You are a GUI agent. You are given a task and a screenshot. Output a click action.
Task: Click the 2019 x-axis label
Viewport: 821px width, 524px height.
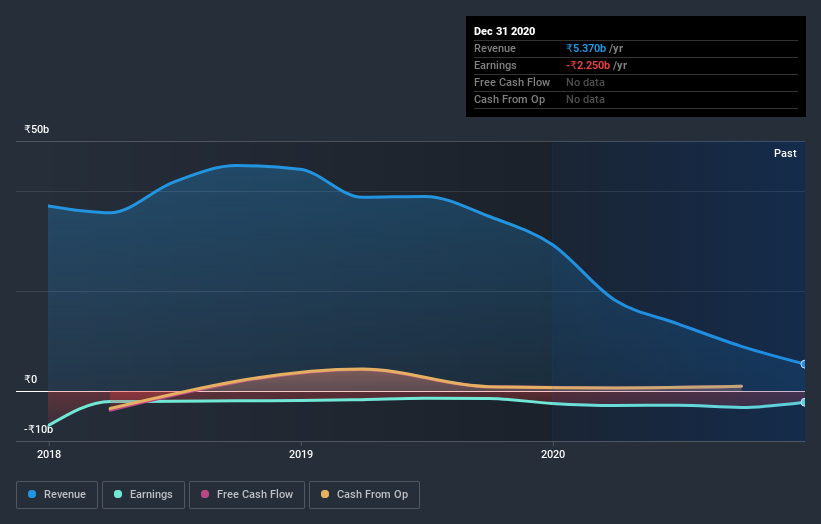[301, 454]
